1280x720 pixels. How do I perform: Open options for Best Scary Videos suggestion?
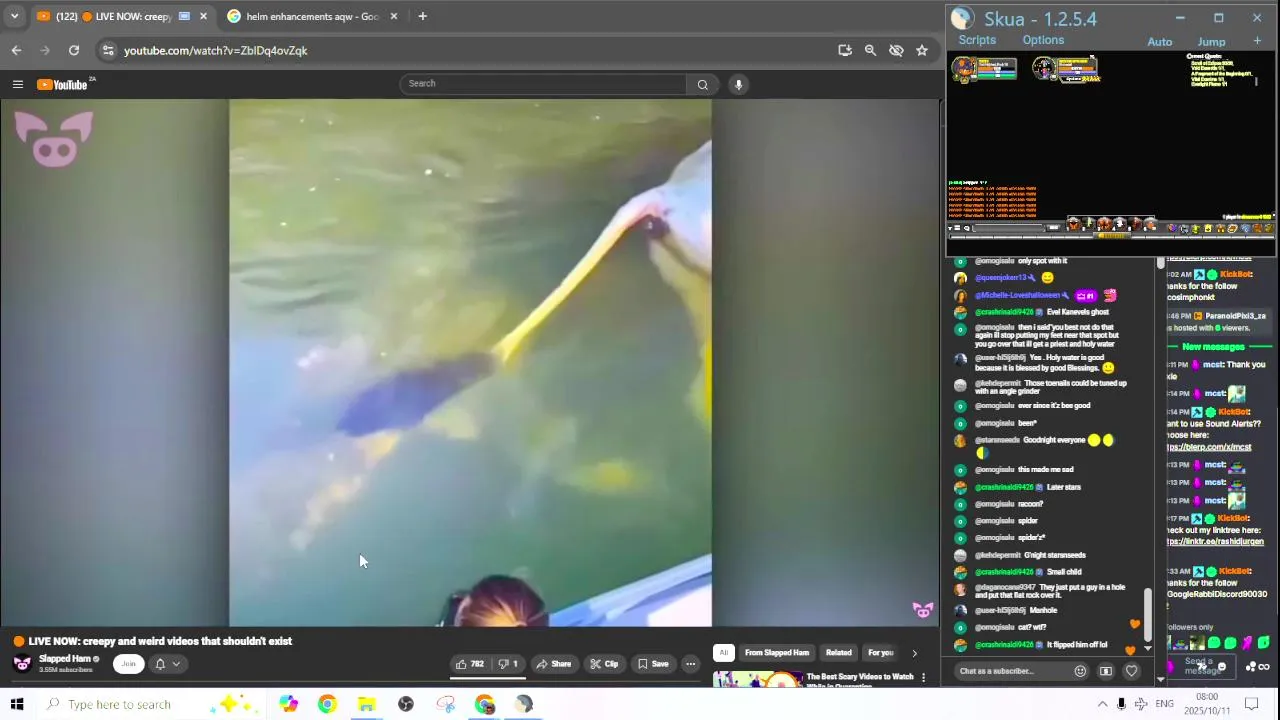click(x=924, y=678)
